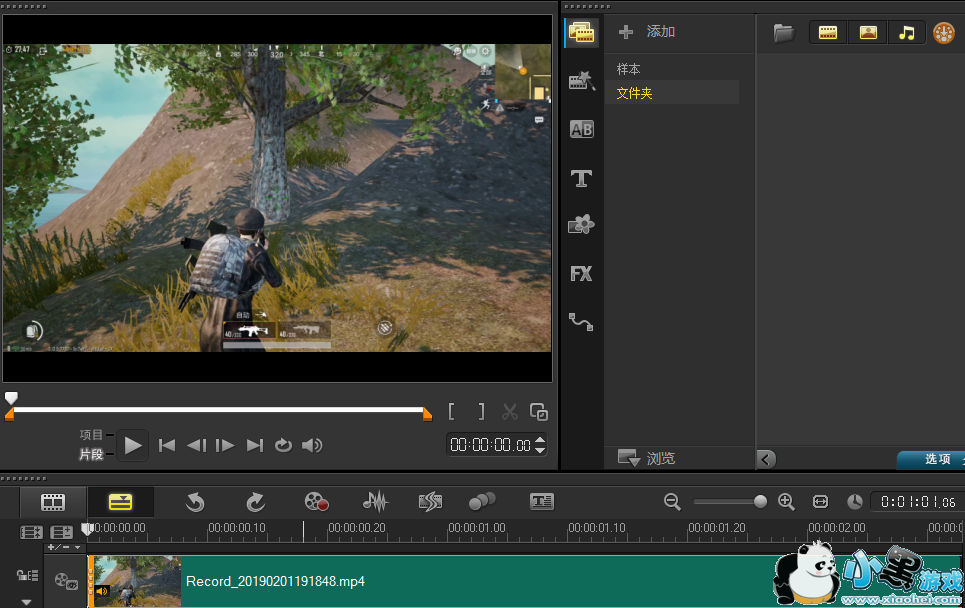The width and height of the screenshot is (965, 608).
Task: Open the sound mixer waveform icon
Action: point(375,501)
